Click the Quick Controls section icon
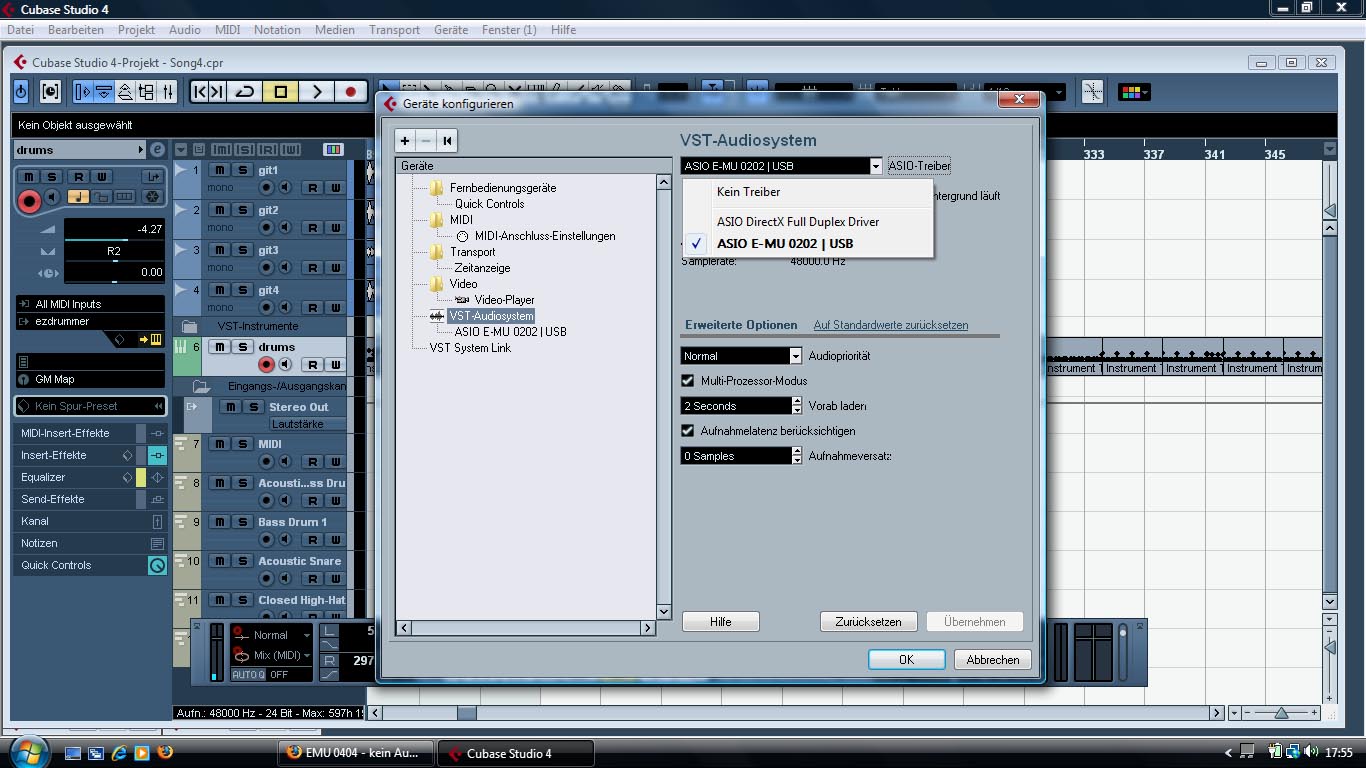The image size is (1366, 768). (x=157, y=565)
